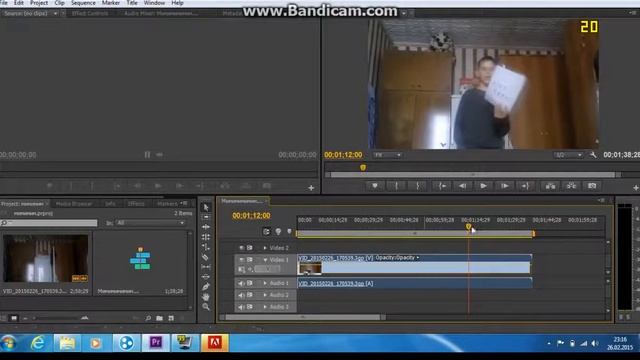Select the Rolling Edit tool

tap(206, 237)
